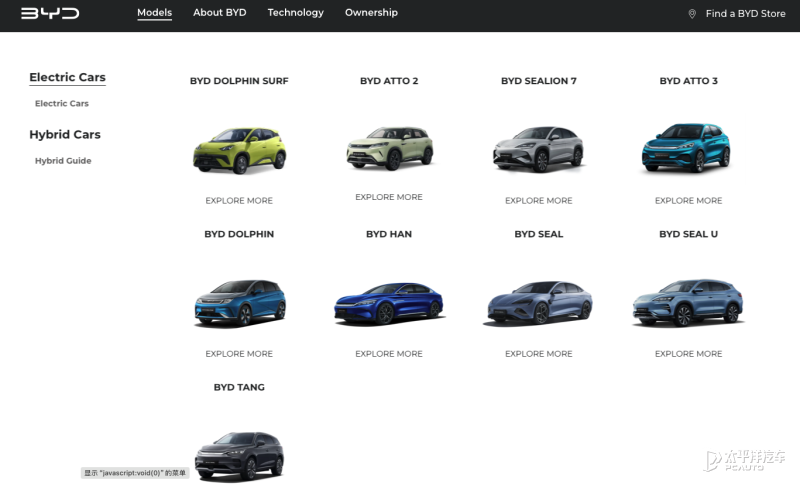This screenshot has width=800, height=487.
Task: Click Explore More under Dolphin Surf
Action: click(x=239, y=201)
